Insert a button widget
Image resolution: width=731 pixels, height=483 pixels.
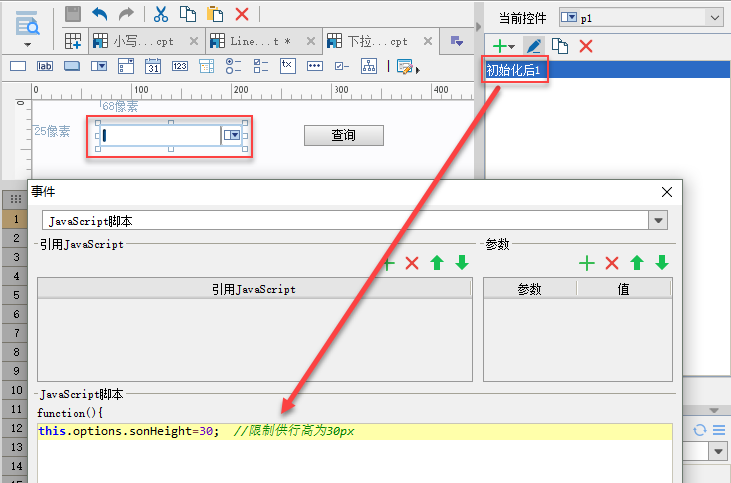(72, 66)
